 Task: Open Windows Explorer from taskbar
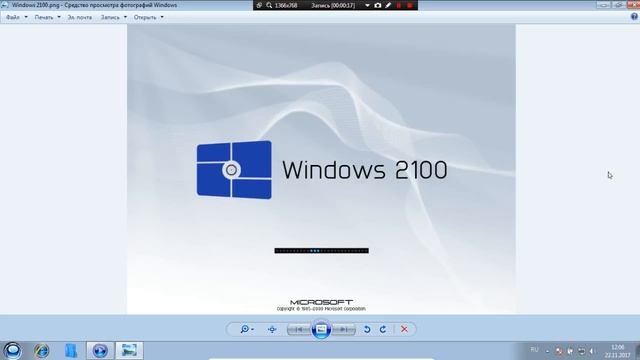pos(71,351)
